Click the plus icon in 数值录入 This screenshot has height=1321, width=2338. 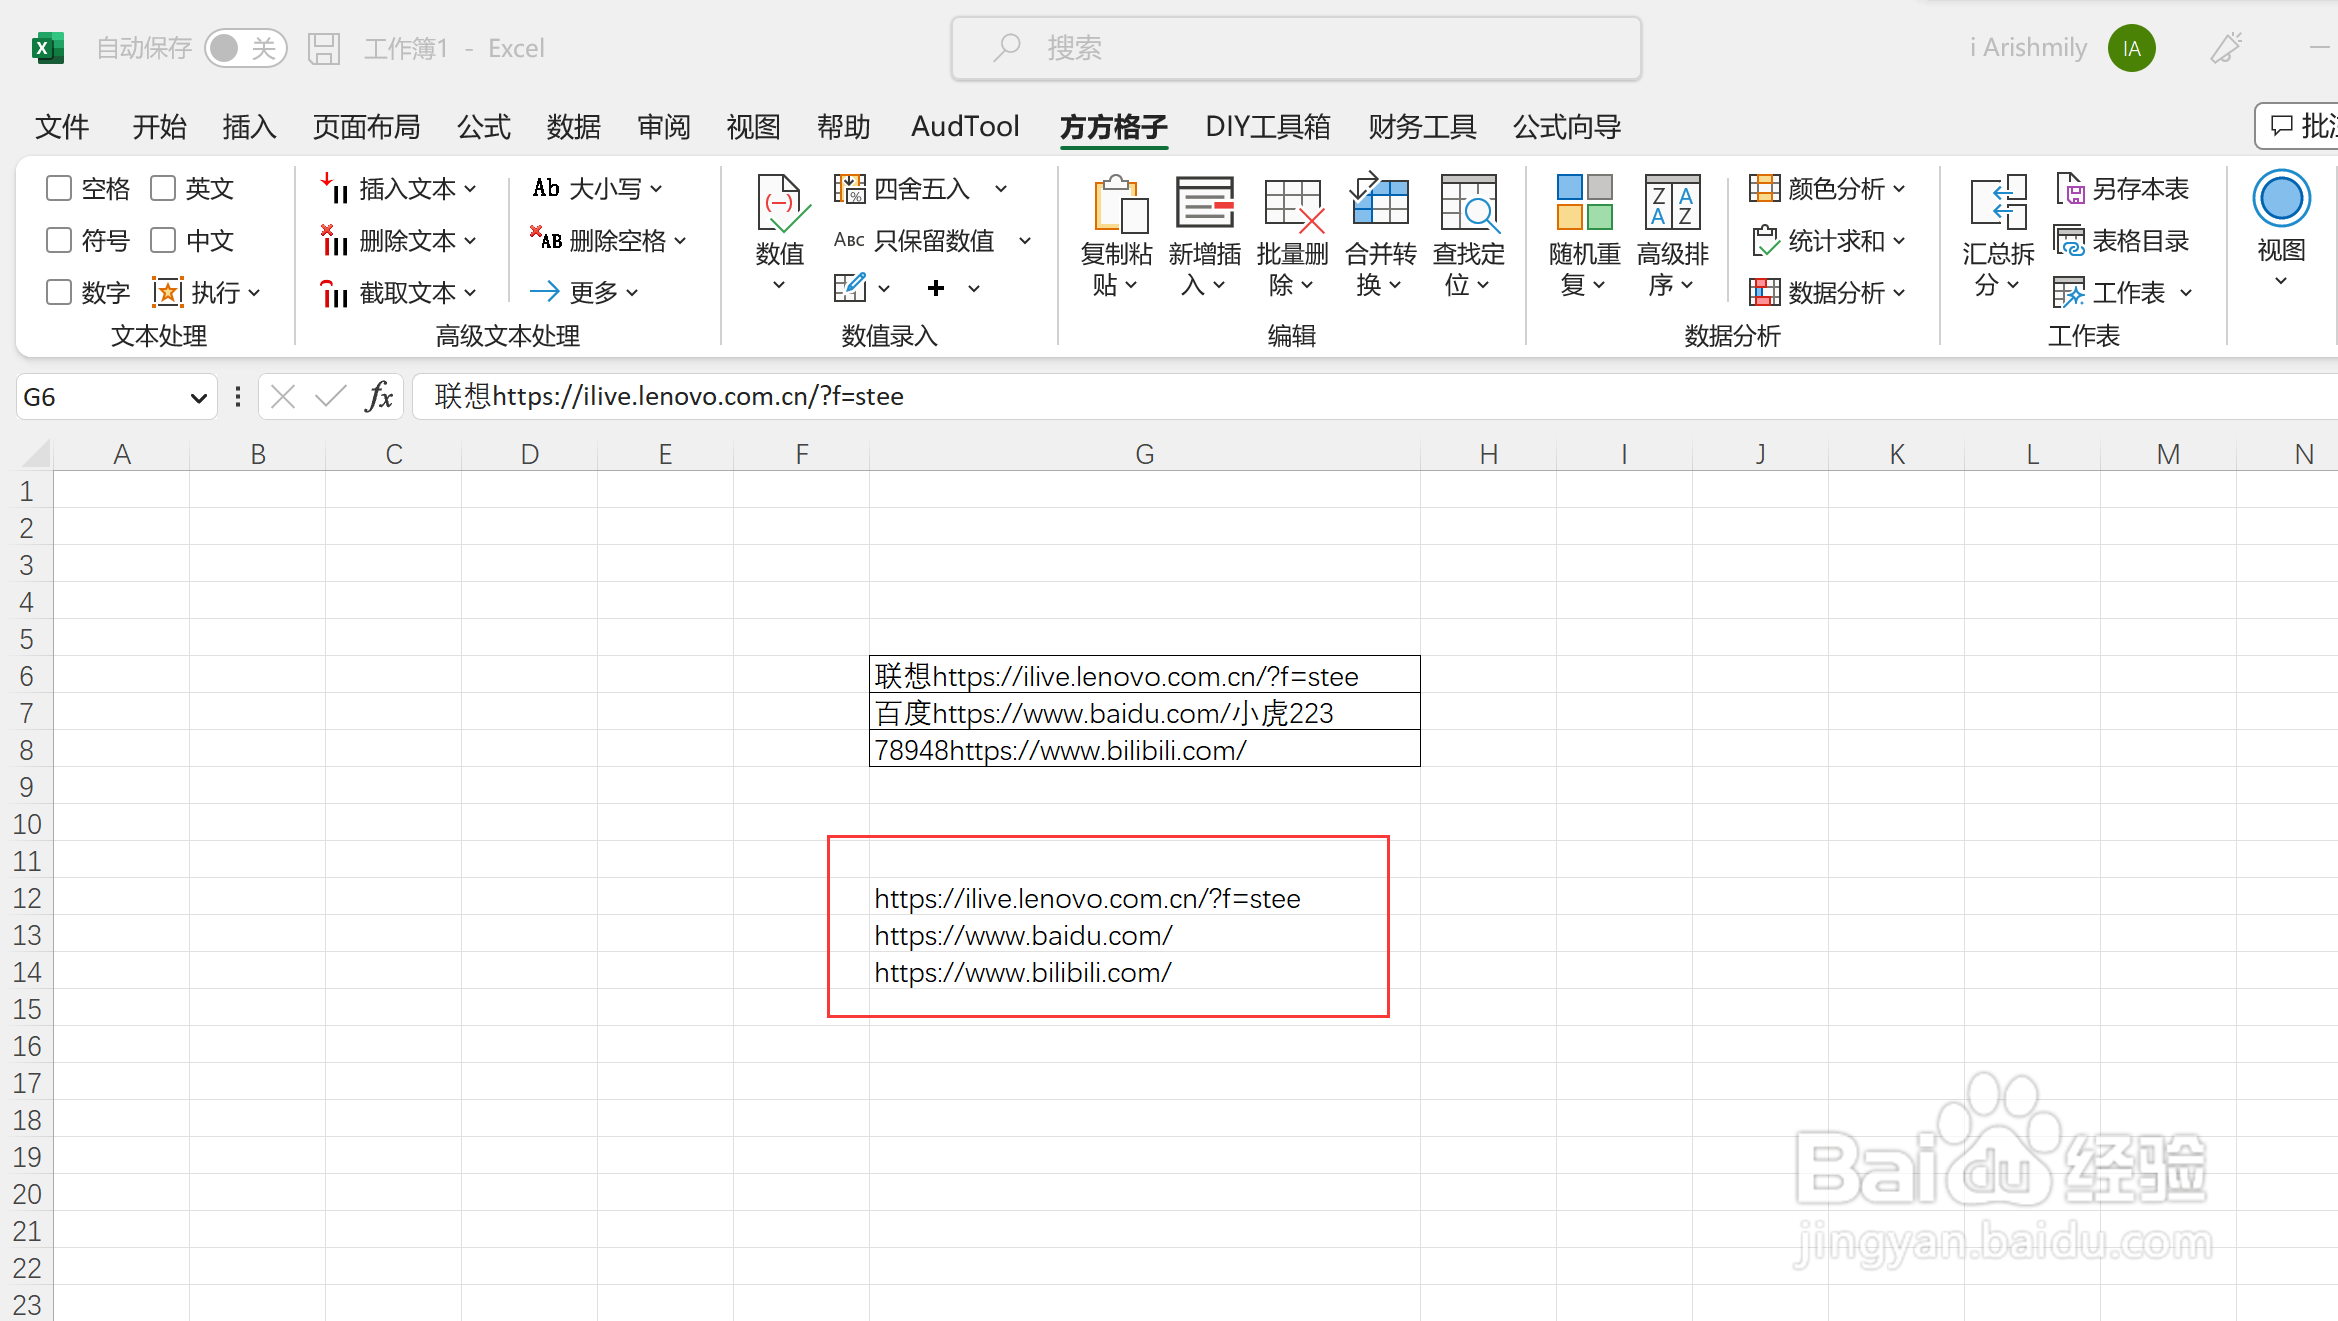click(x=936, y=288)
